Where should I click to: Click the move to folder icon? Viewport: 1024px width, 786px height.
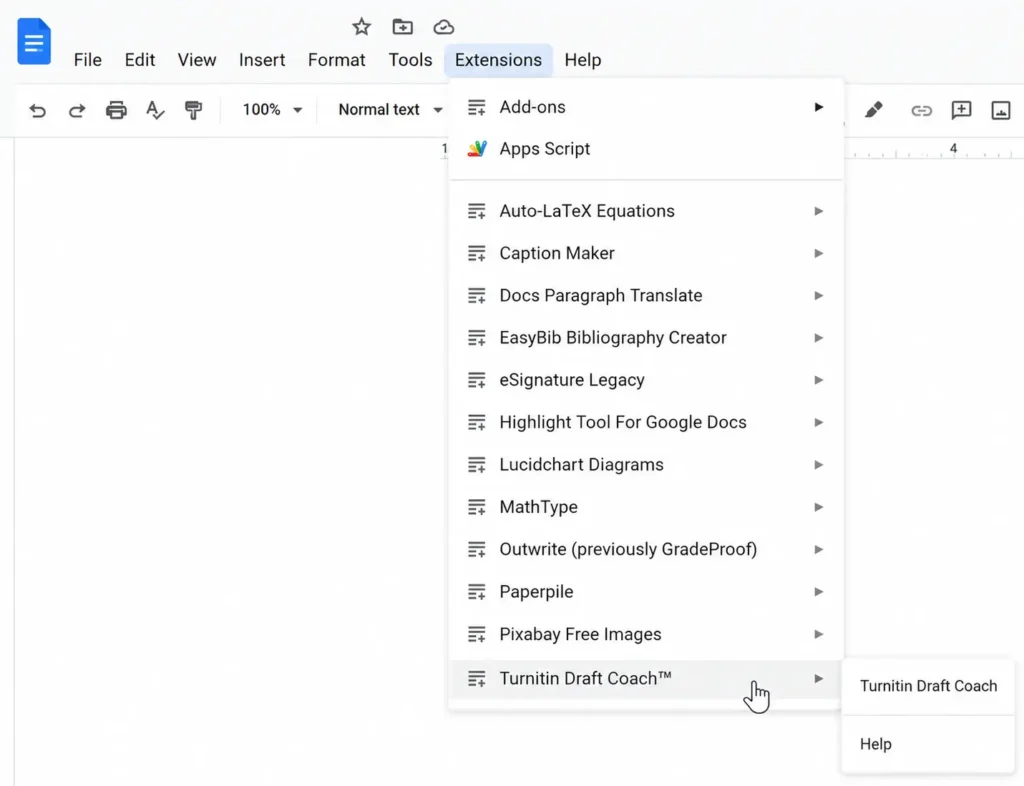402,27
